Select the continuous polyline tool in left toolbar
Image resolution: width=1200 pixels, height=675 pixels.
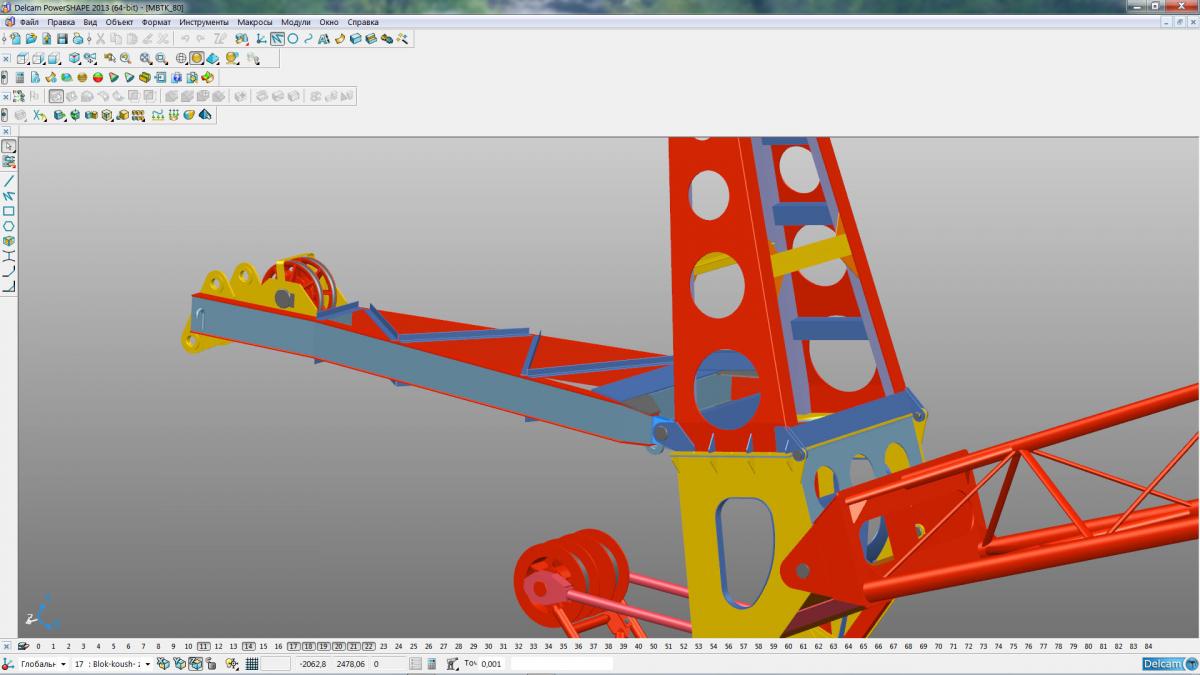pos(9,196)
